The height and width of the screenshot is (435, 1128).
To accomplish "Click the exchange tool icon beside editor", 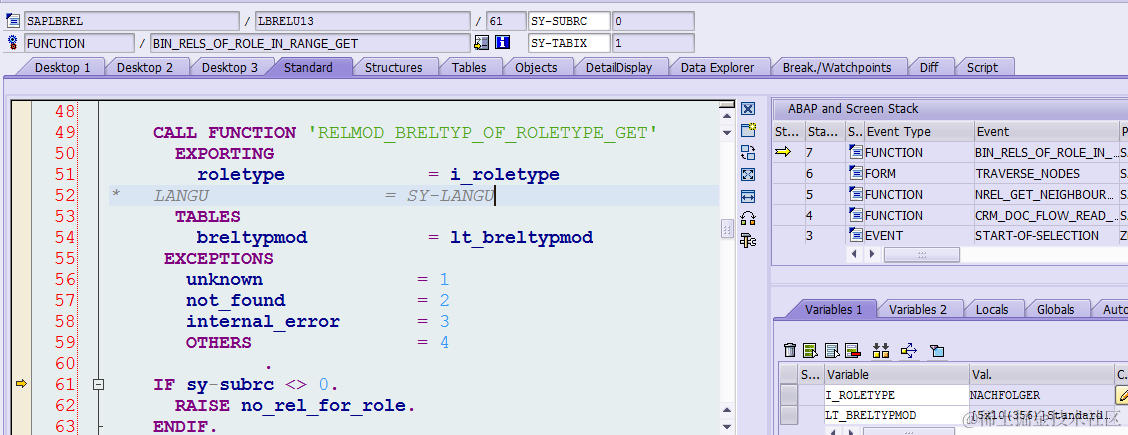I will (747, 152).
